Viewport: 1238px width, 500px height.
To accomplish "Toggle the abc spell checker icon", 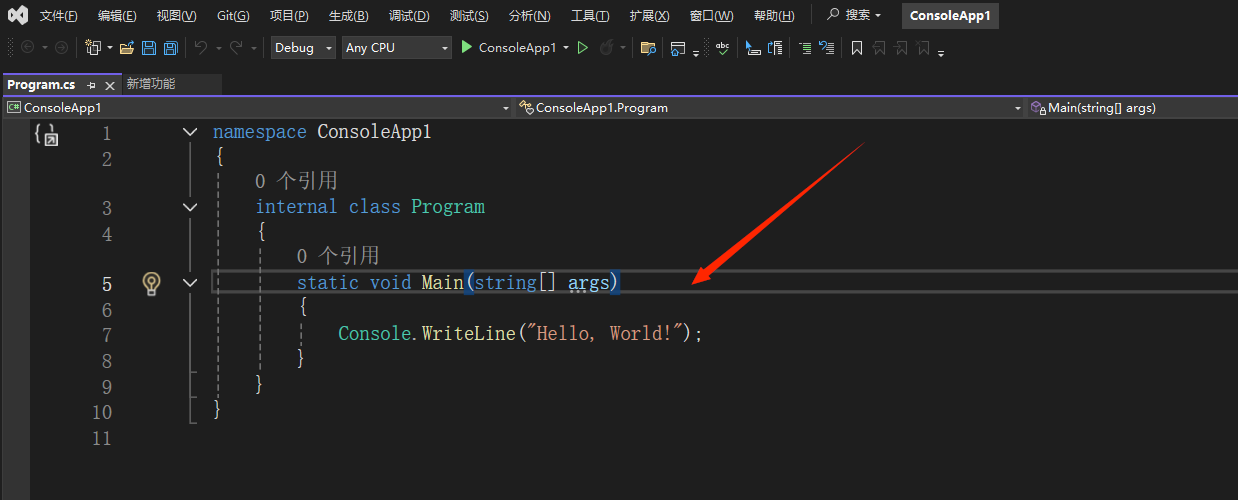I will (x=722, y=48).
